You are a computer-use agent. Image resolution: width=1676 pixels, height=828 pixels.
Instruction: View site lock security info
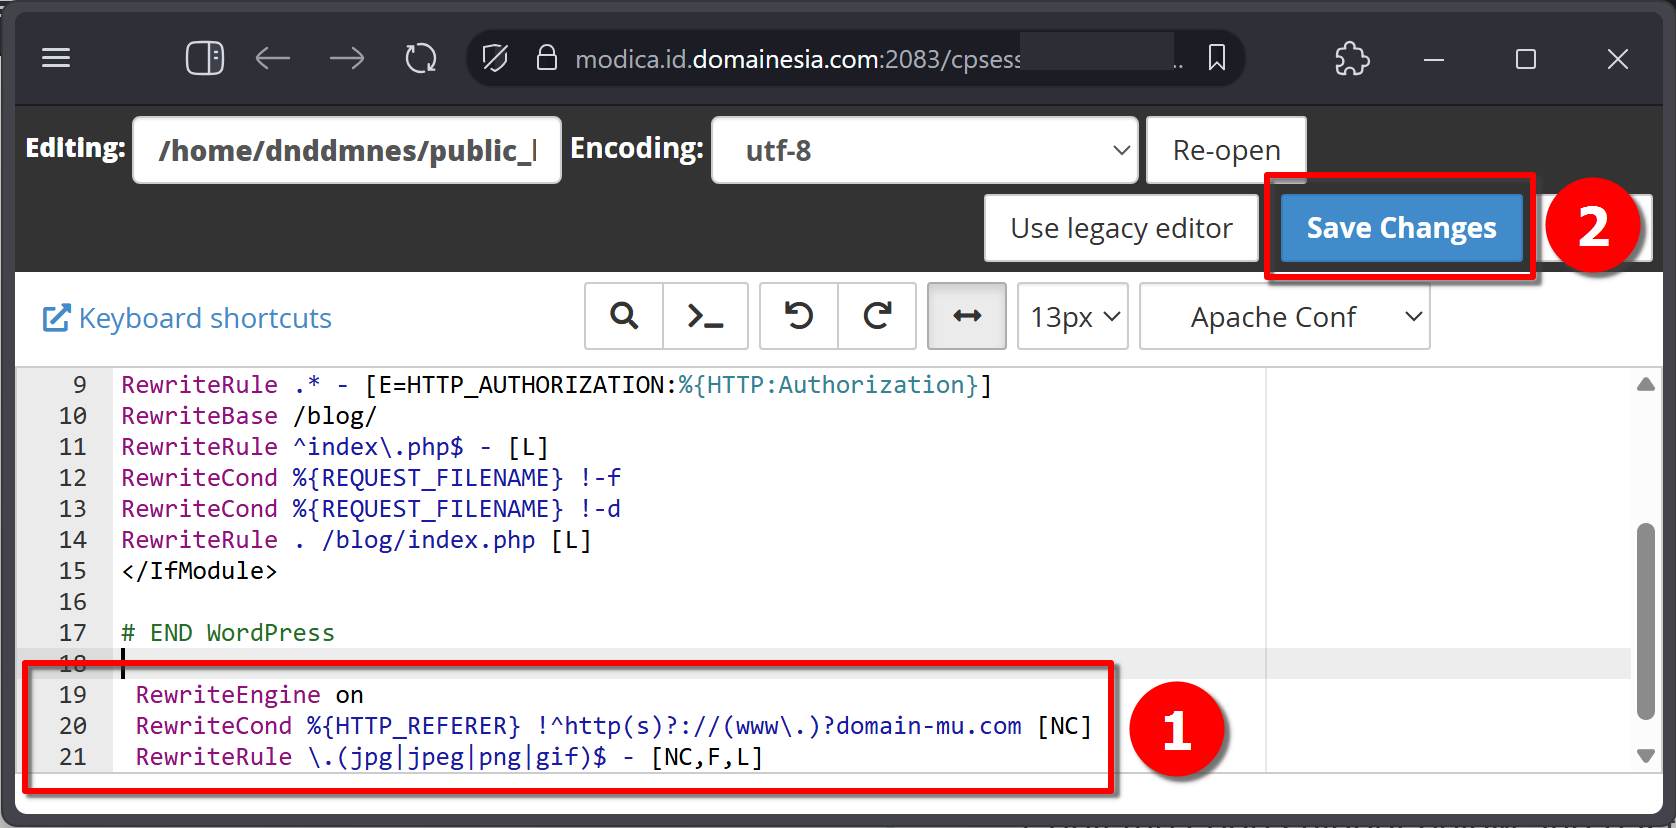(546, 57)
